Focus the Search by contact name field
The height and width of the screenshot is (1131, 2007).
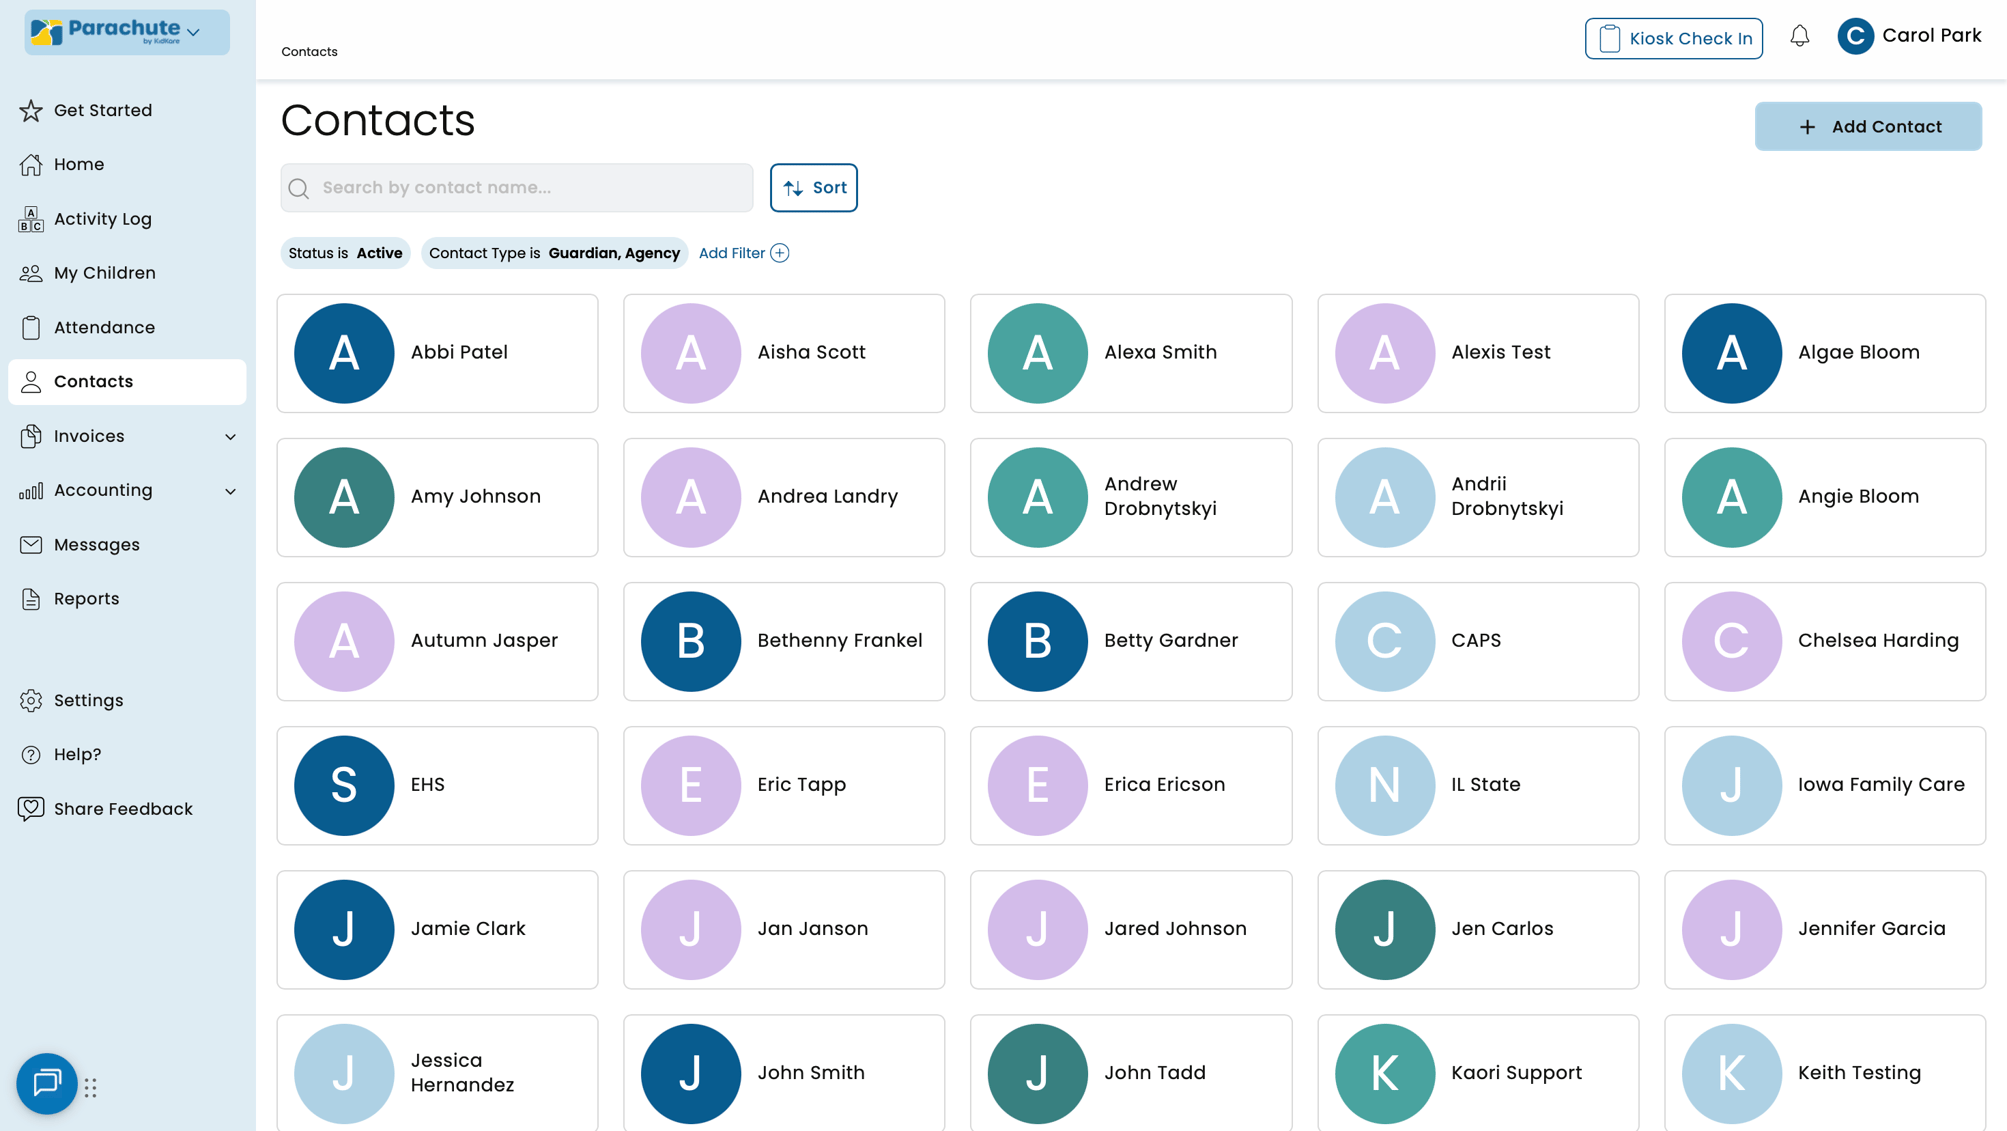click(x=517, y=188)
